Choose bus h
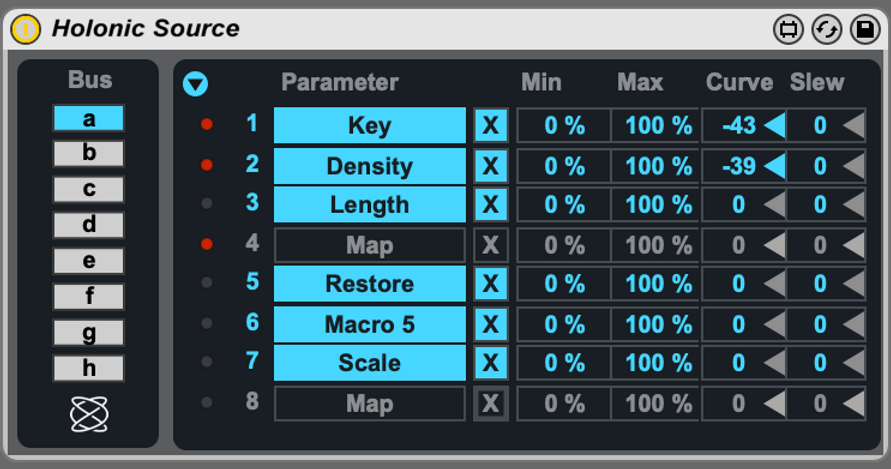The image size is (891, 469). (89, 368)
